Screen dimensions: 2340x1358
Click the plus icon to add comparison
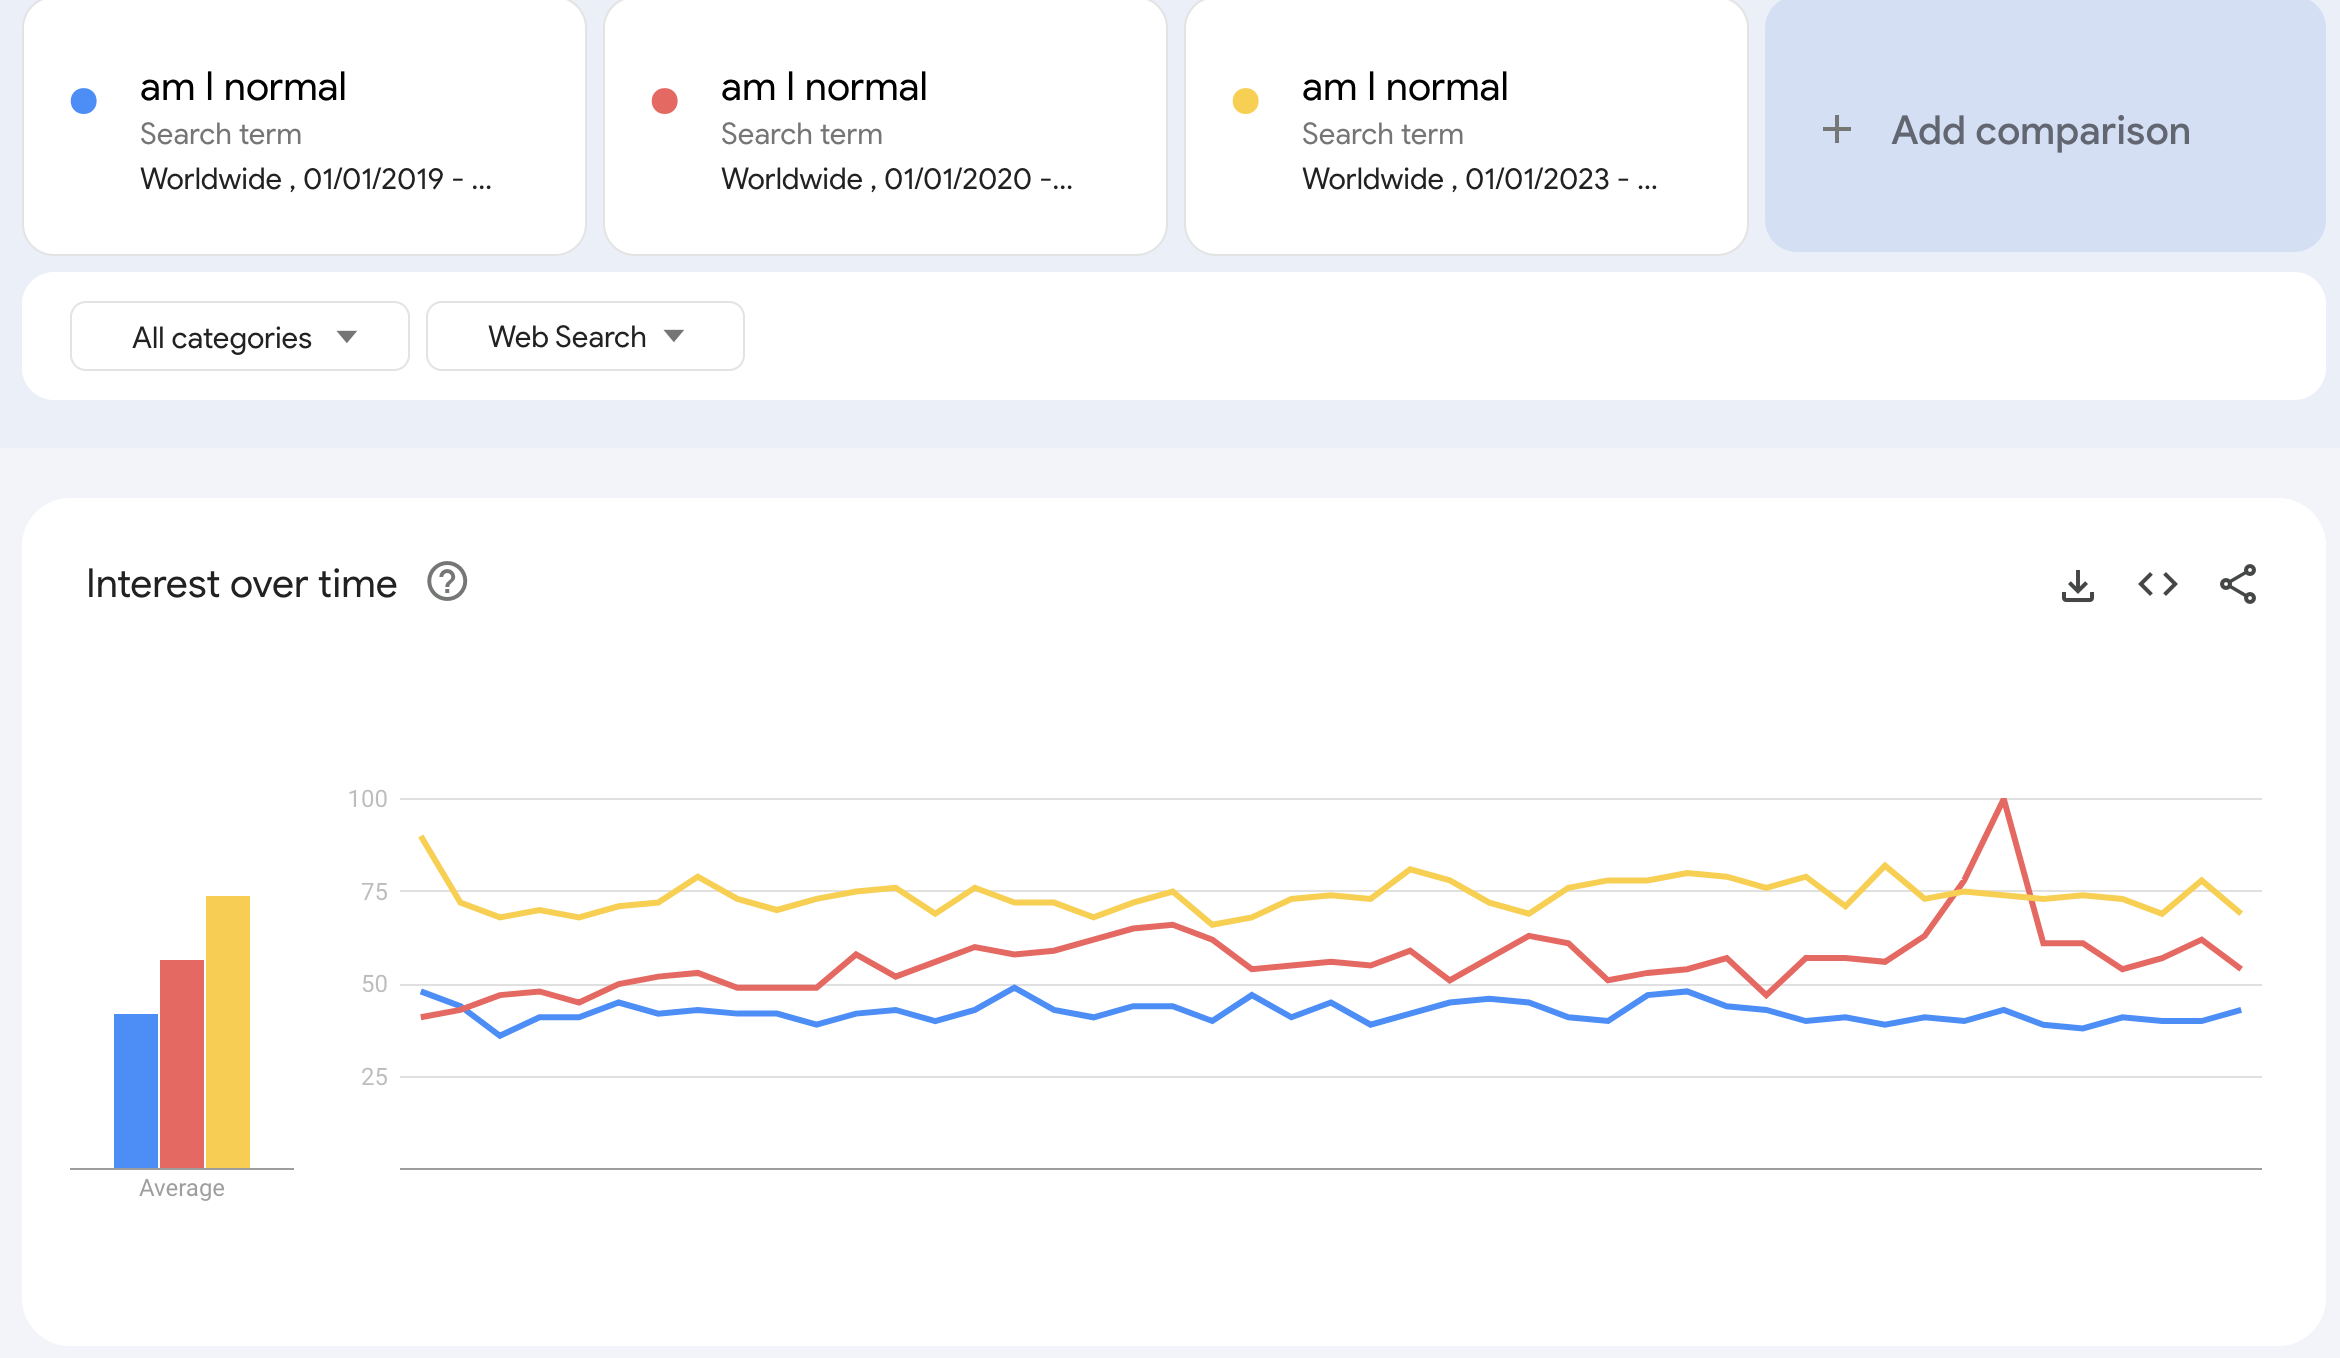tap(1836, 130)
